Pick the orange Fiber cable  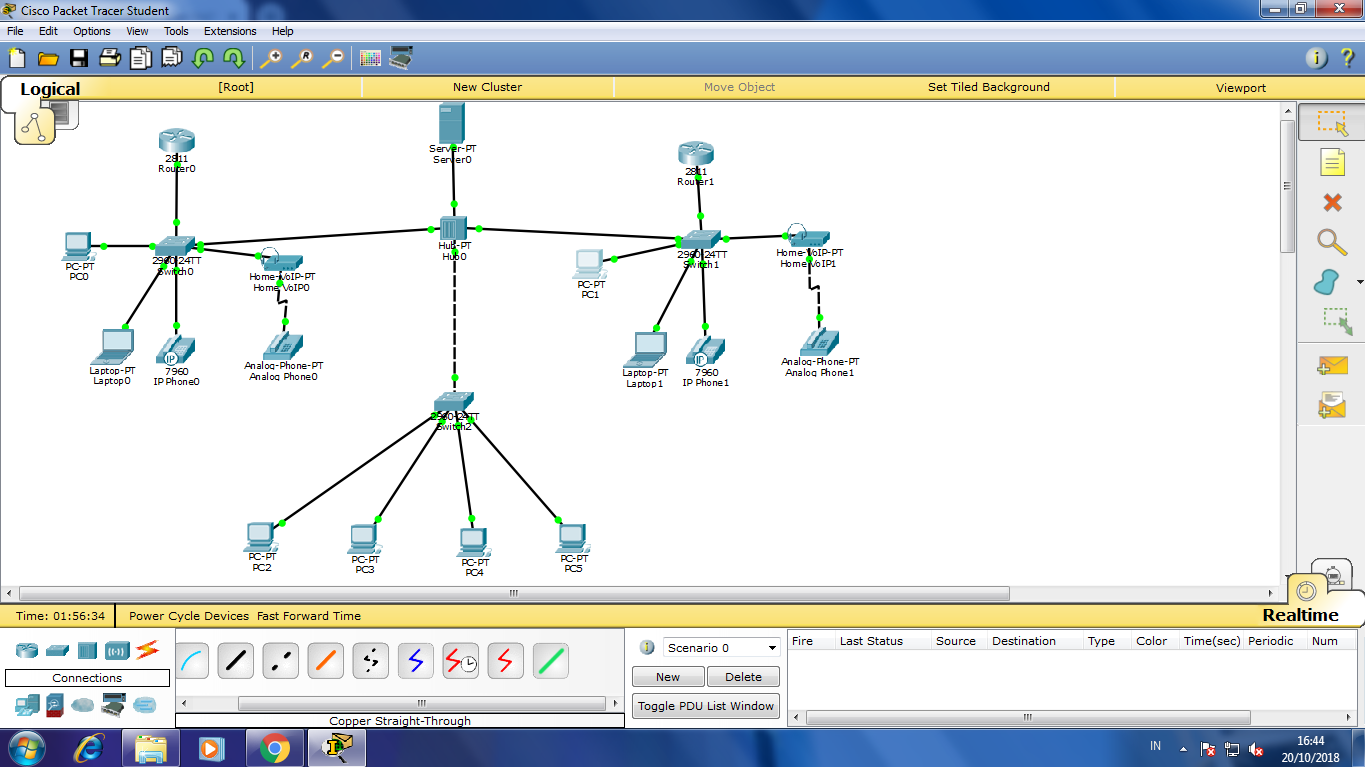(x=326, y=660)
